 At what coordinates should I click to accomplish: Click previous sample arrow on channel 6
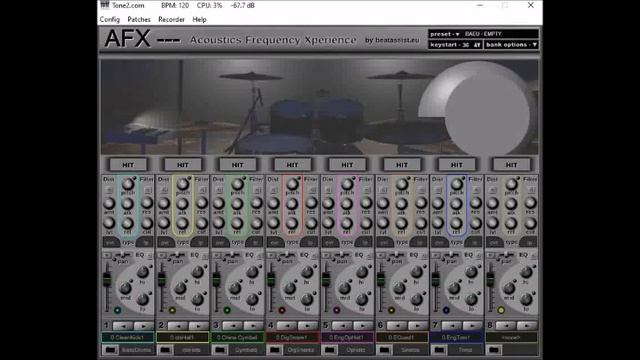tap(396, 326)
